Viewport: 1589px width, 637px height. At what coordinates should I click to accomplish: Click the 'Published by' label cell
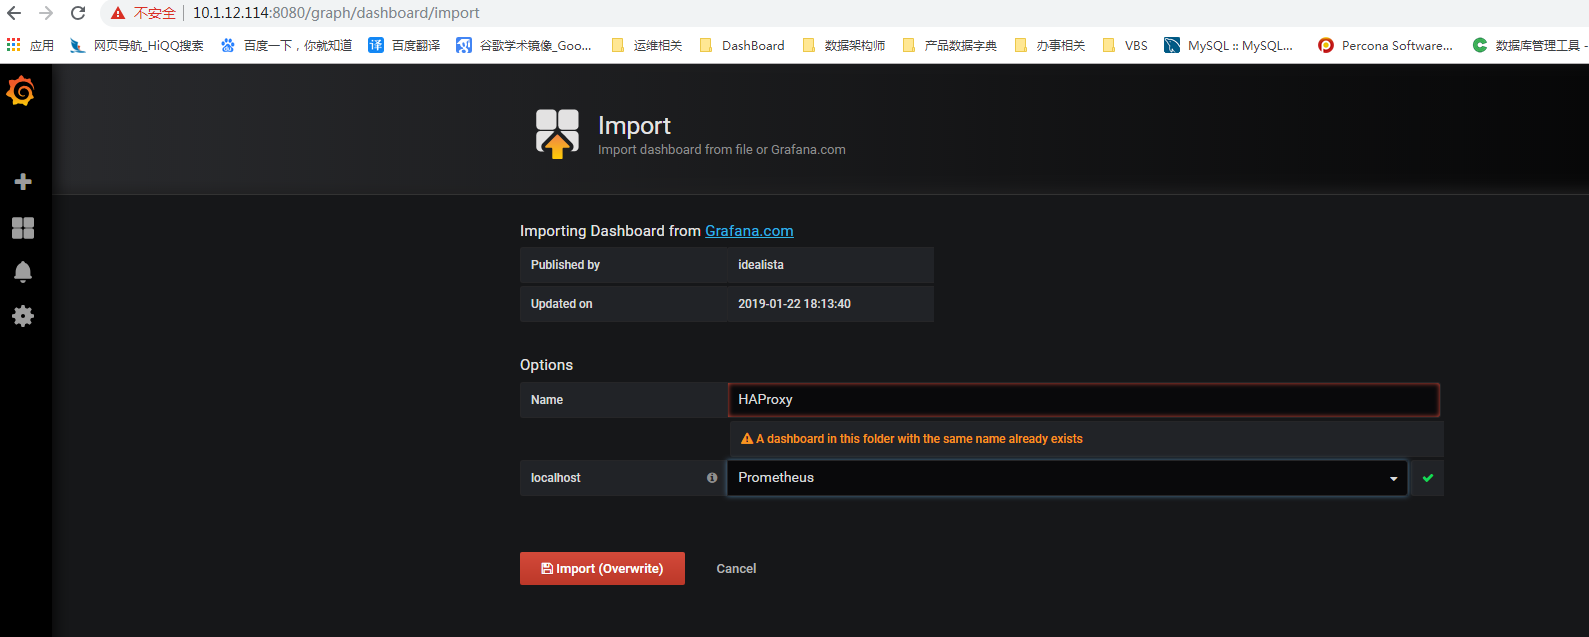[623, 265]
